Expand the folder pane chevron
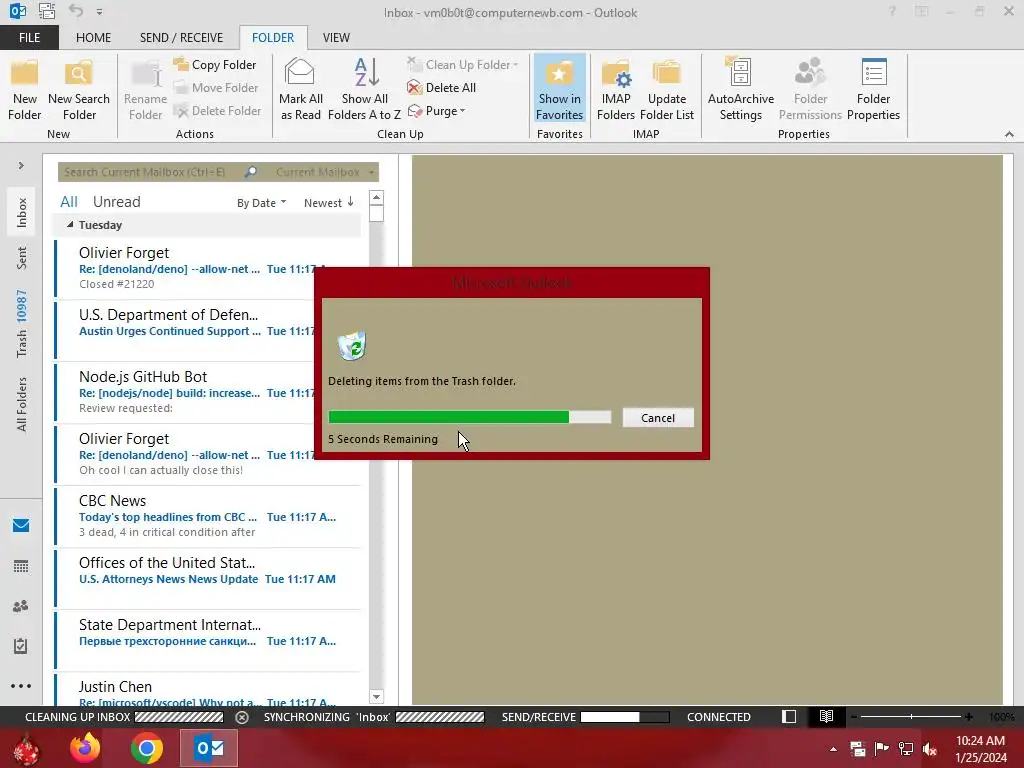The image size is (1024, 768). (21, 166)
